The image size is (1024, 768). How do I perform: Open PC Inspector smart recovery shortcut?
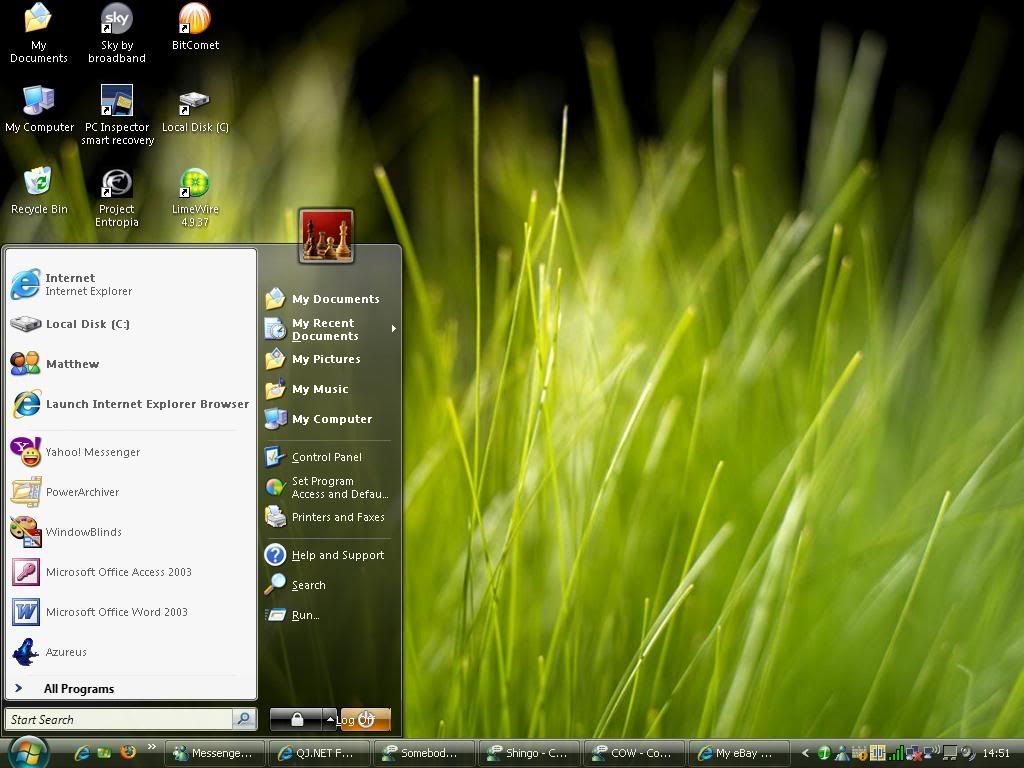(118, 115)
